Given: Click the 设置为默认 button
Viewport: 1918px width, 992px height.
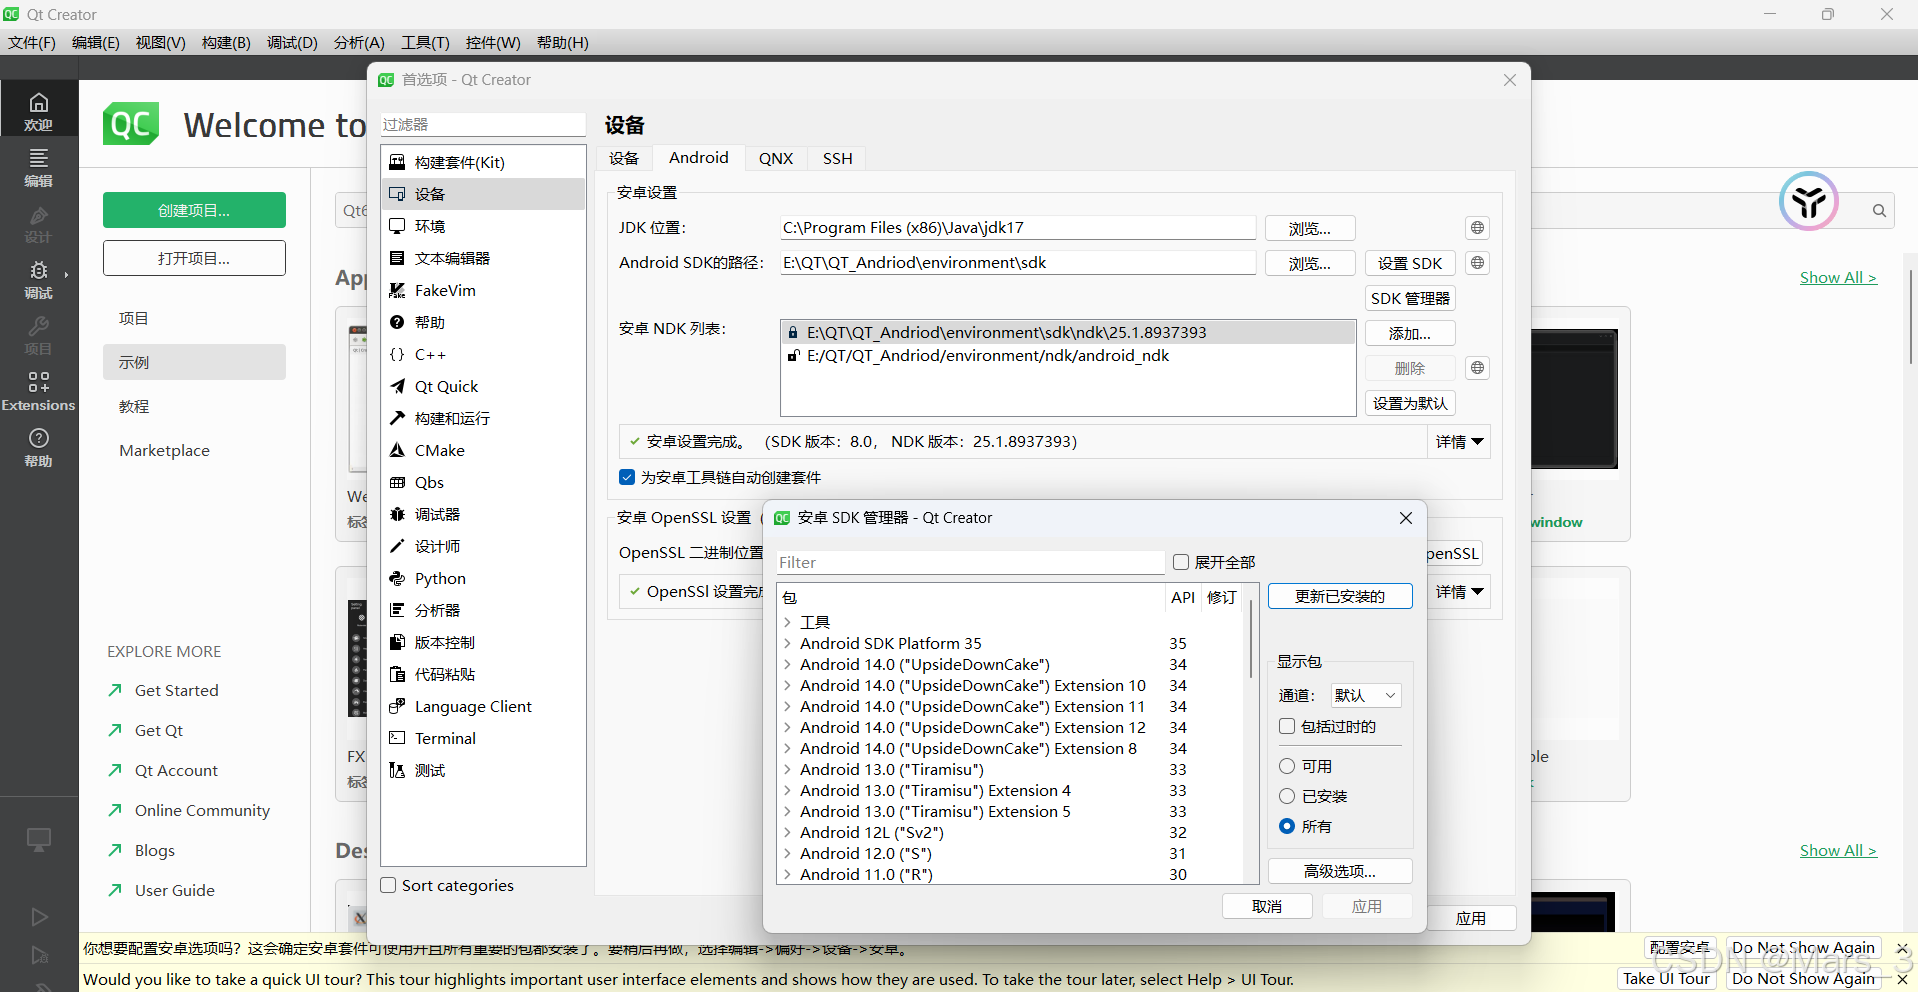Looking at the screenshot, I should click(1410, 403).
